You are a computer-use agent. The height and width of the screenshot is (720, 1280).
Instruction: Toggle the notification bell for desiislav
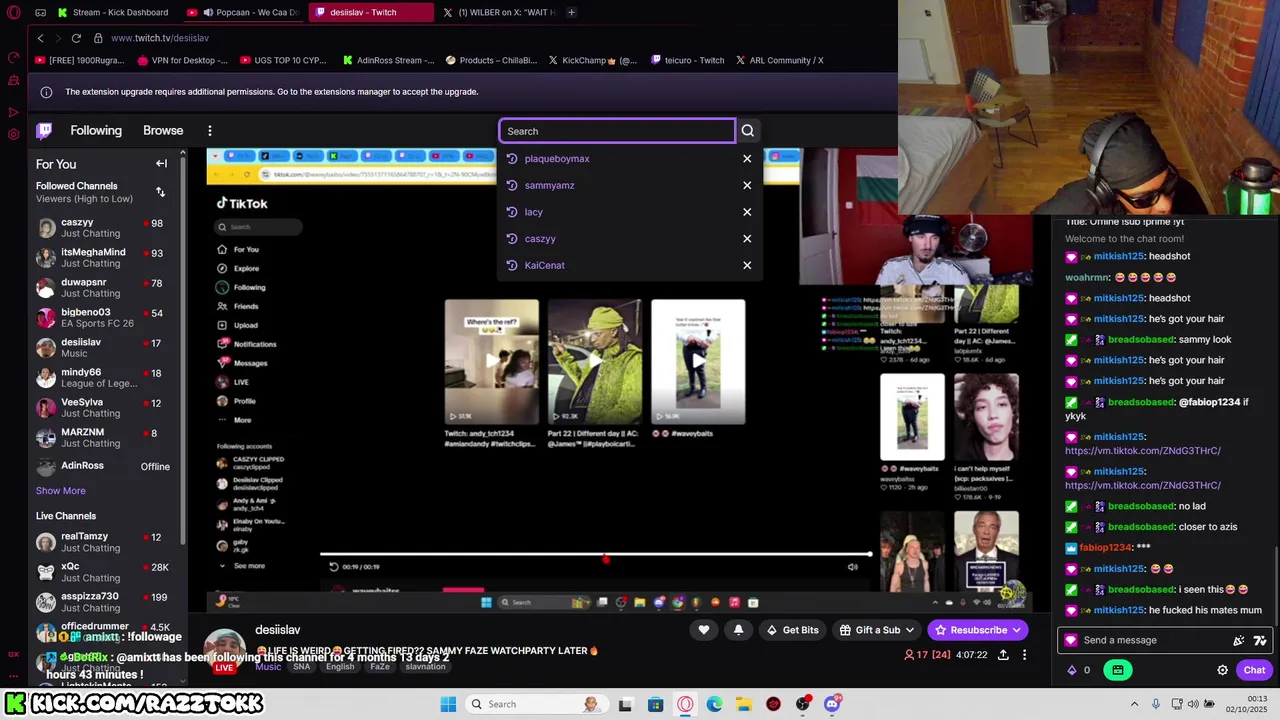tap(738, 630)
